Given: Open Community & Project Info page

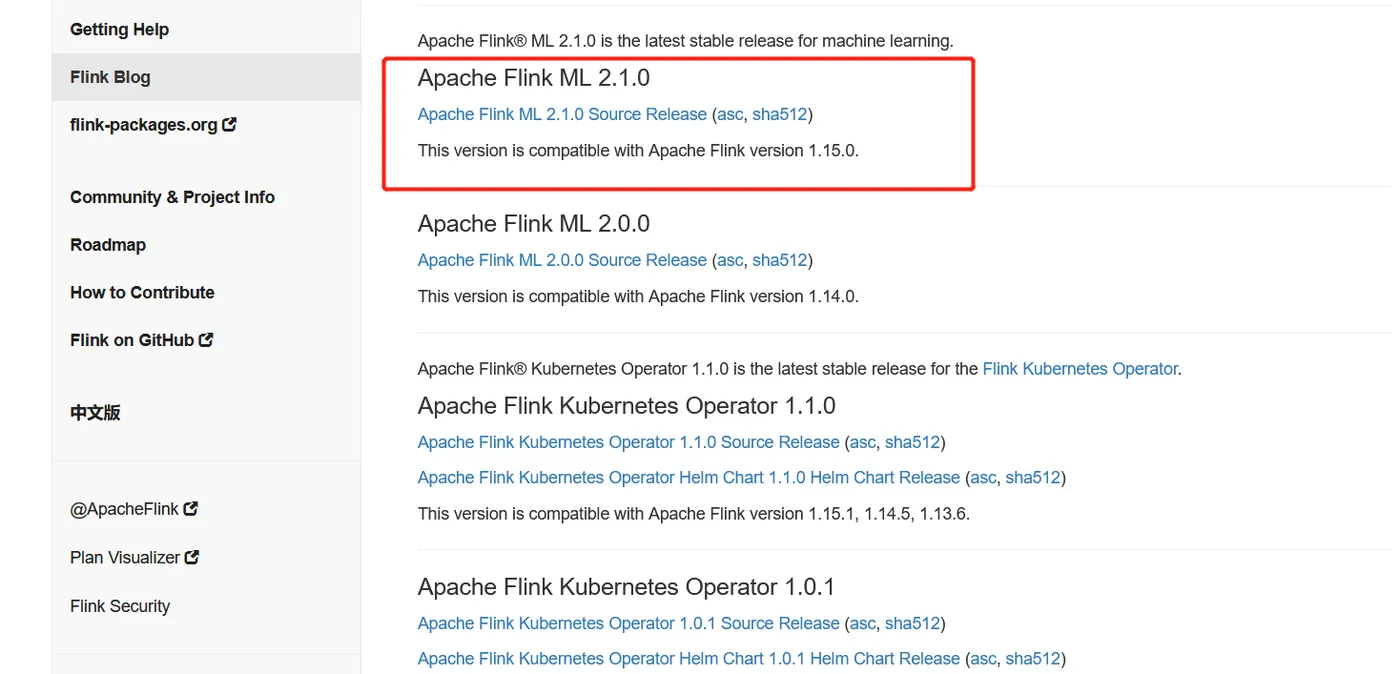Looking at the screenshot, I should (172, 197).
